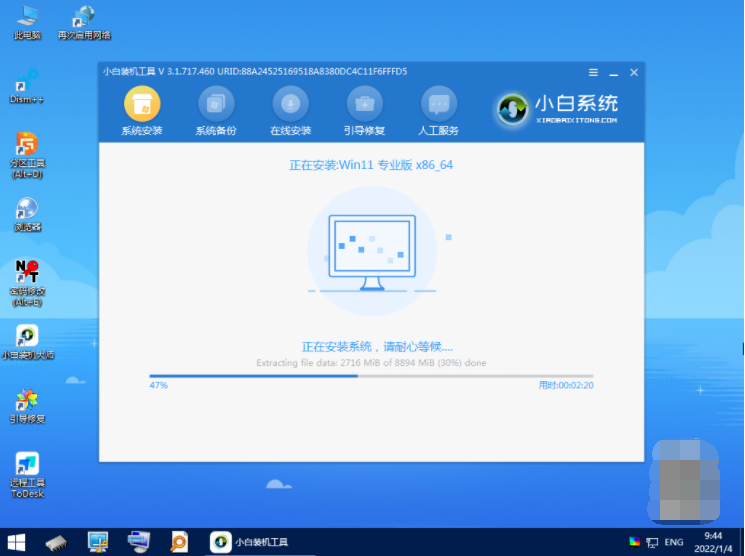745x556 pixels.
Task: Open the 浏览器 browser shortcut
Action: [27, 212]
